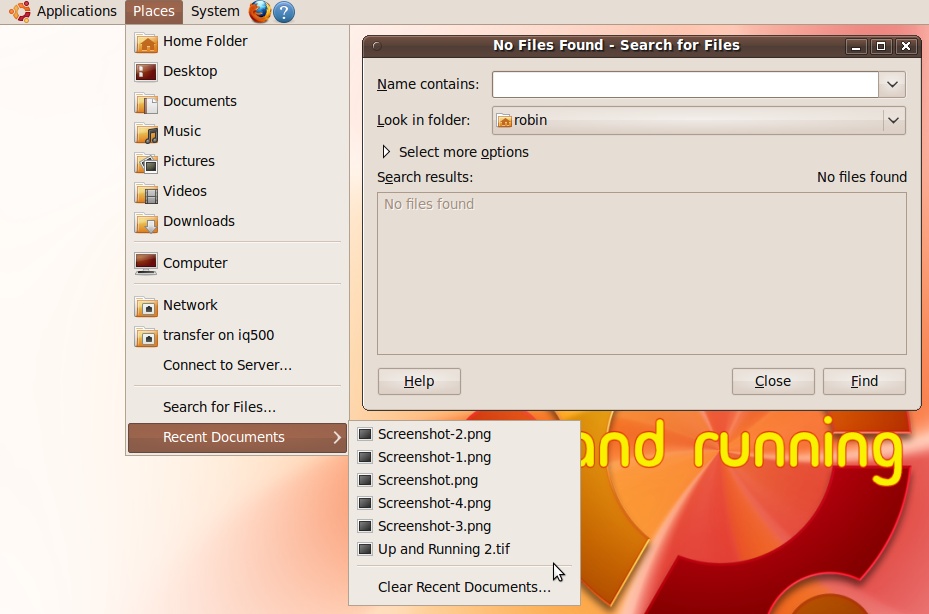Image resolution: width=929 pixels, height=614 pixels.
Task: Click the Help button
Action: click(418, 381)
